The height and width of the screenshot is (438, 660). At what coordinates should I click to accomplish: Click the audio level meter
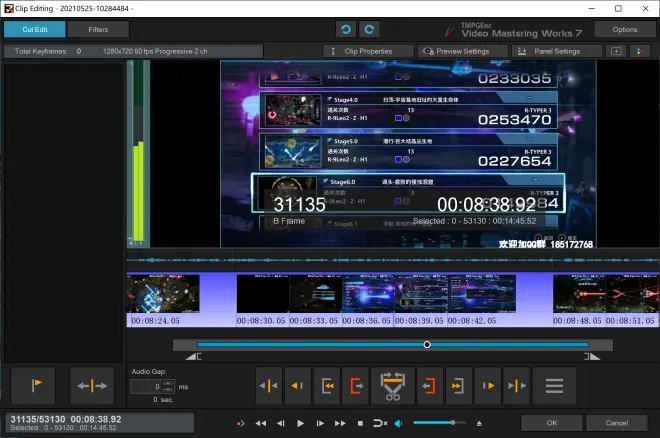(x=138, y=154)
